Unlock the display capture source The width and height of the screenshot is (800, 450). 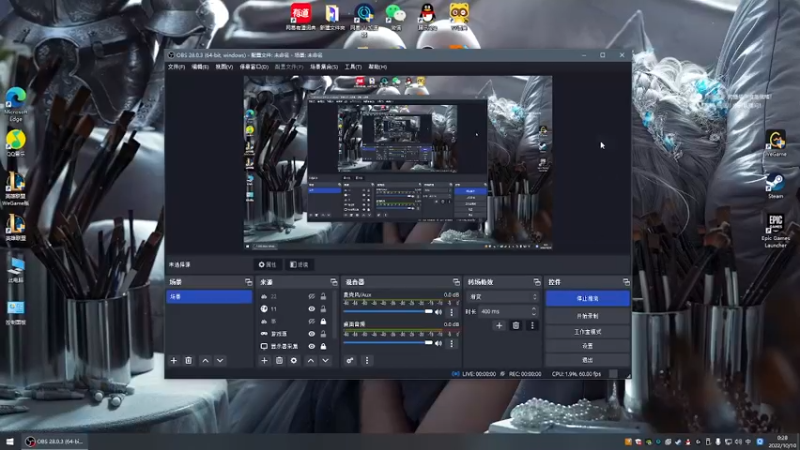tap(323, 346)
